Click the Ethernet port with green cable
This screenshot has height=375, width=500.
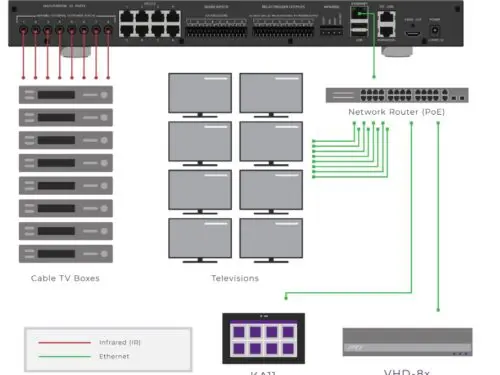[x=359, y=14]
